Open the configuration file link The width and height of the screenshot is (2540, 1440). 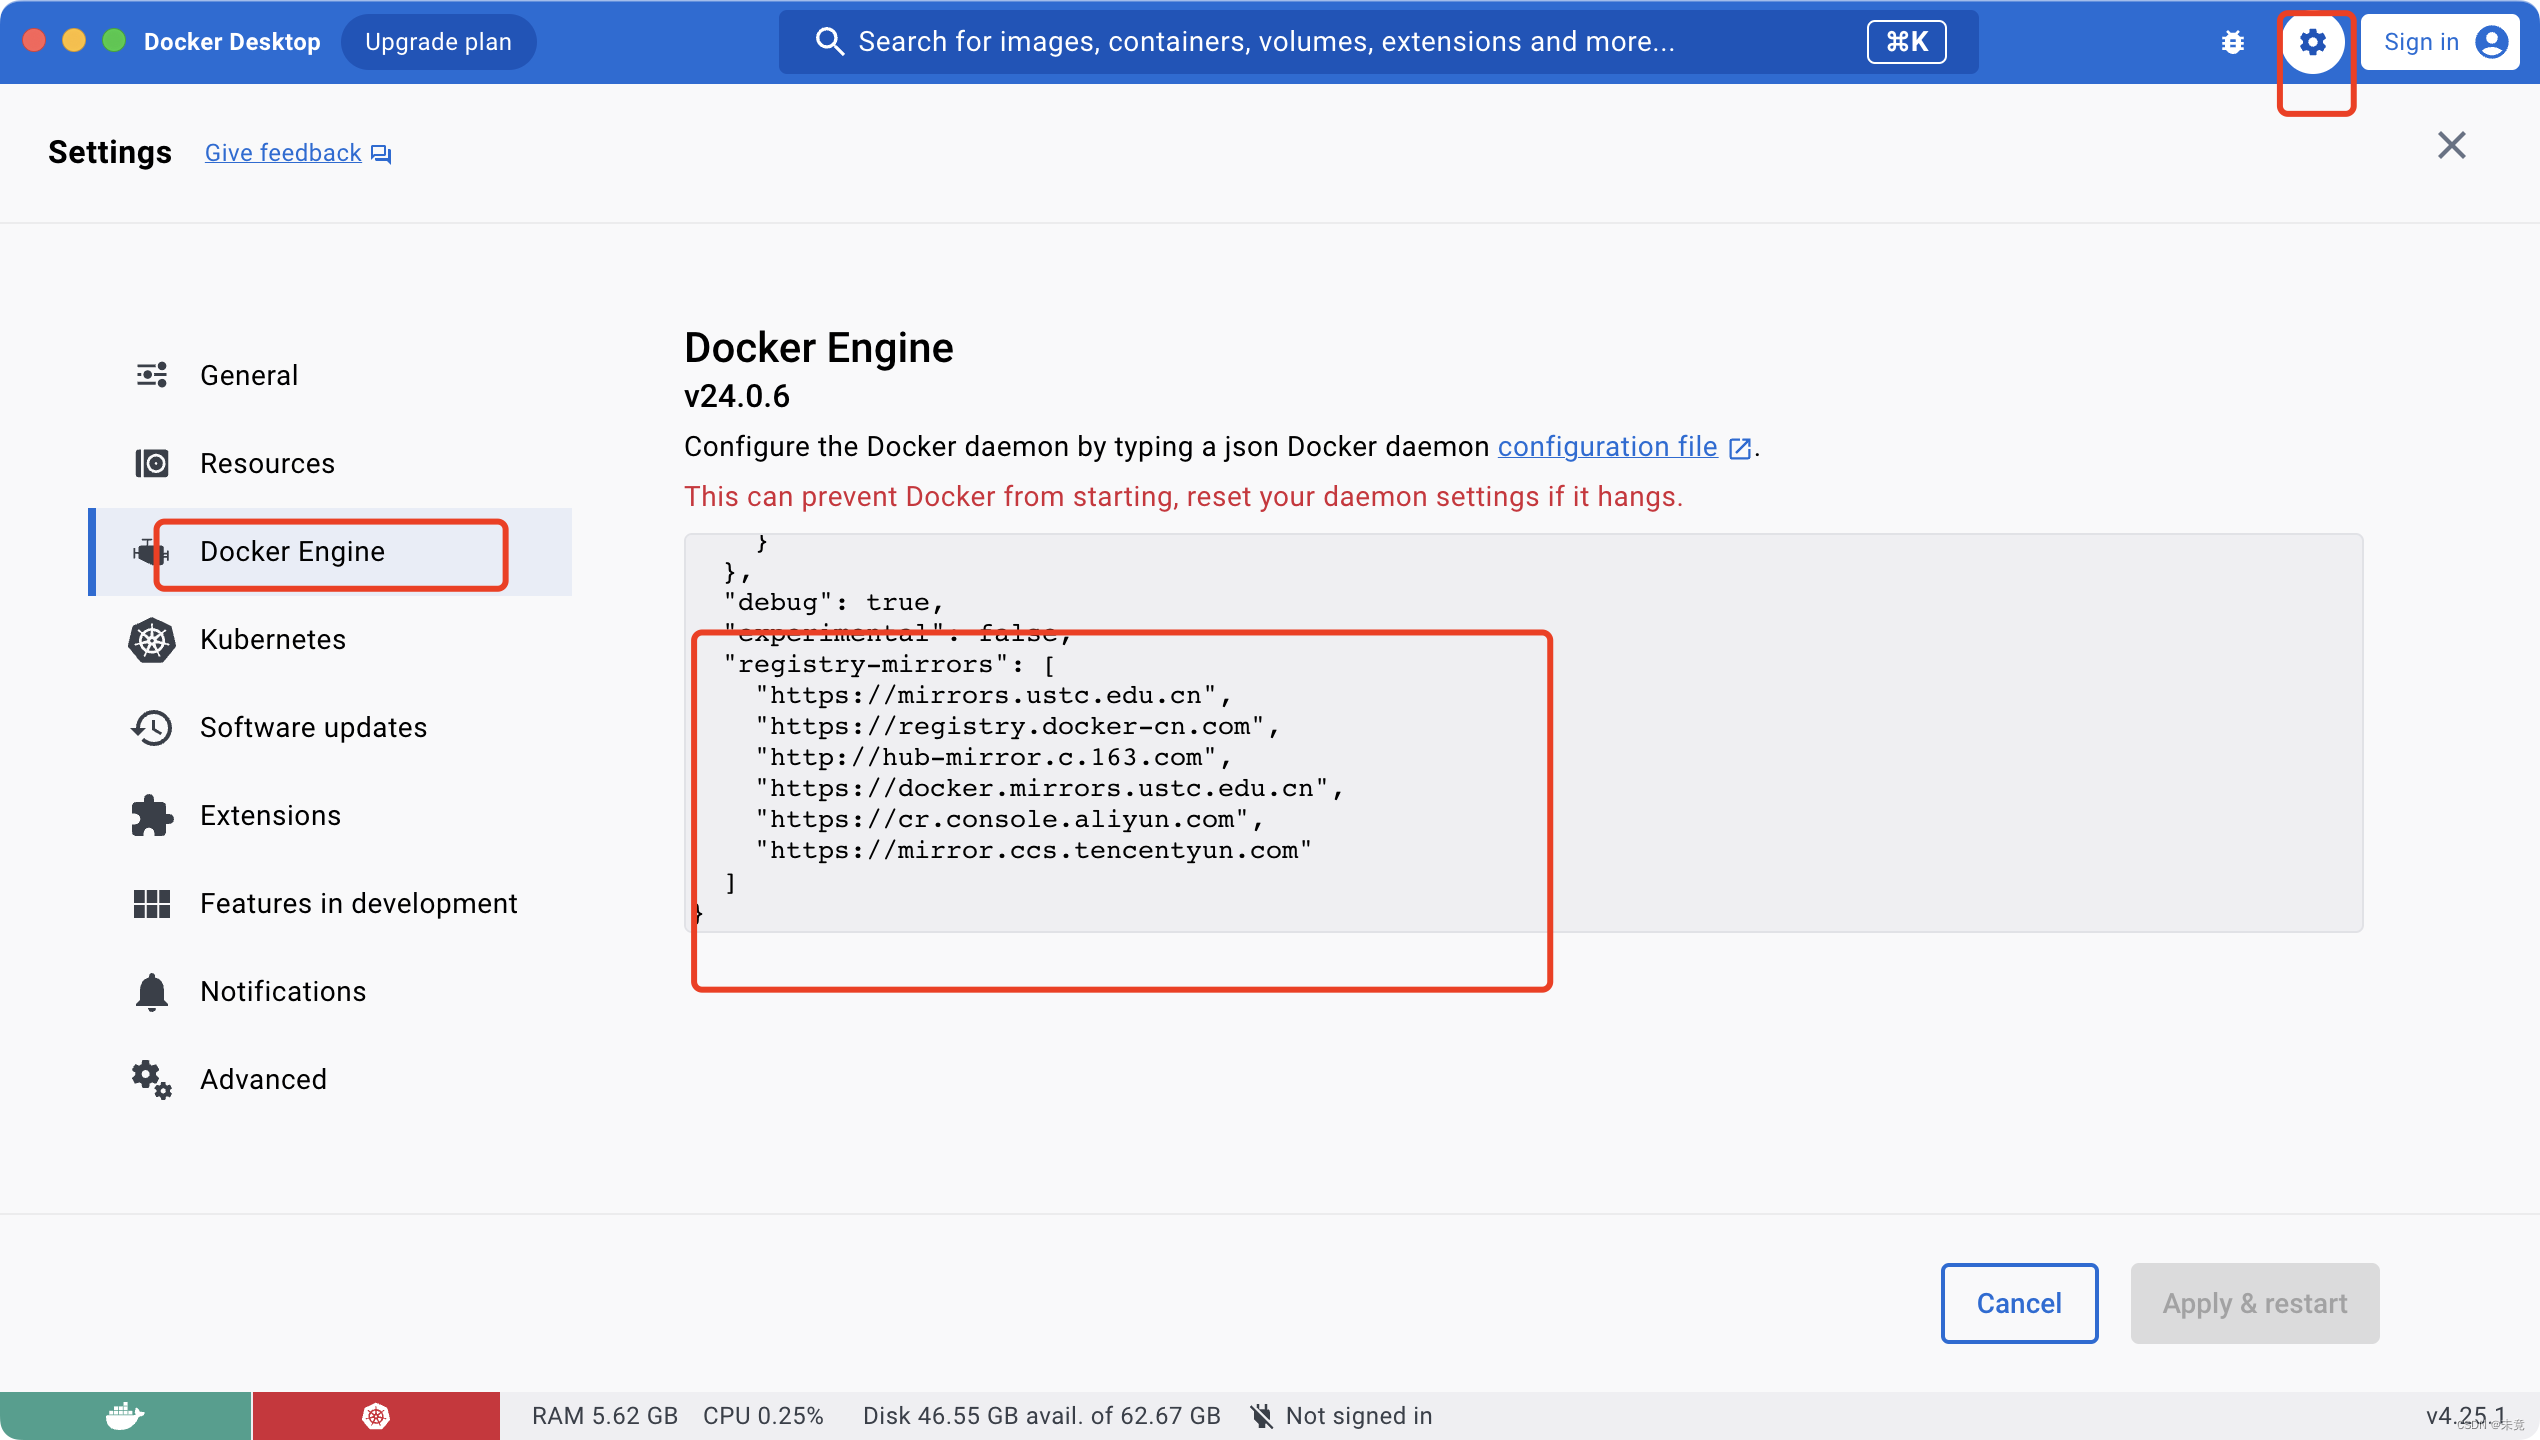pos(1607,447)
